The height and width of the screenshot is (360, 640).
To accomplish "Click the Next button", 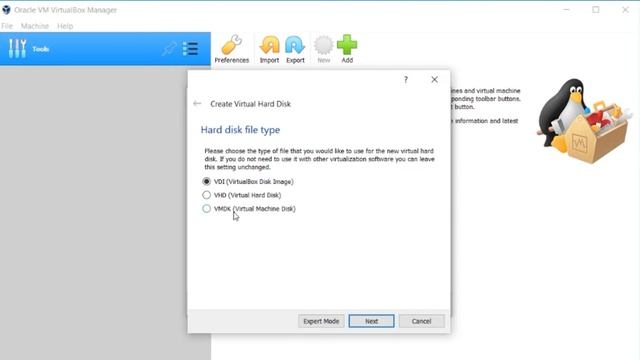I will click(x=371, y=321).
